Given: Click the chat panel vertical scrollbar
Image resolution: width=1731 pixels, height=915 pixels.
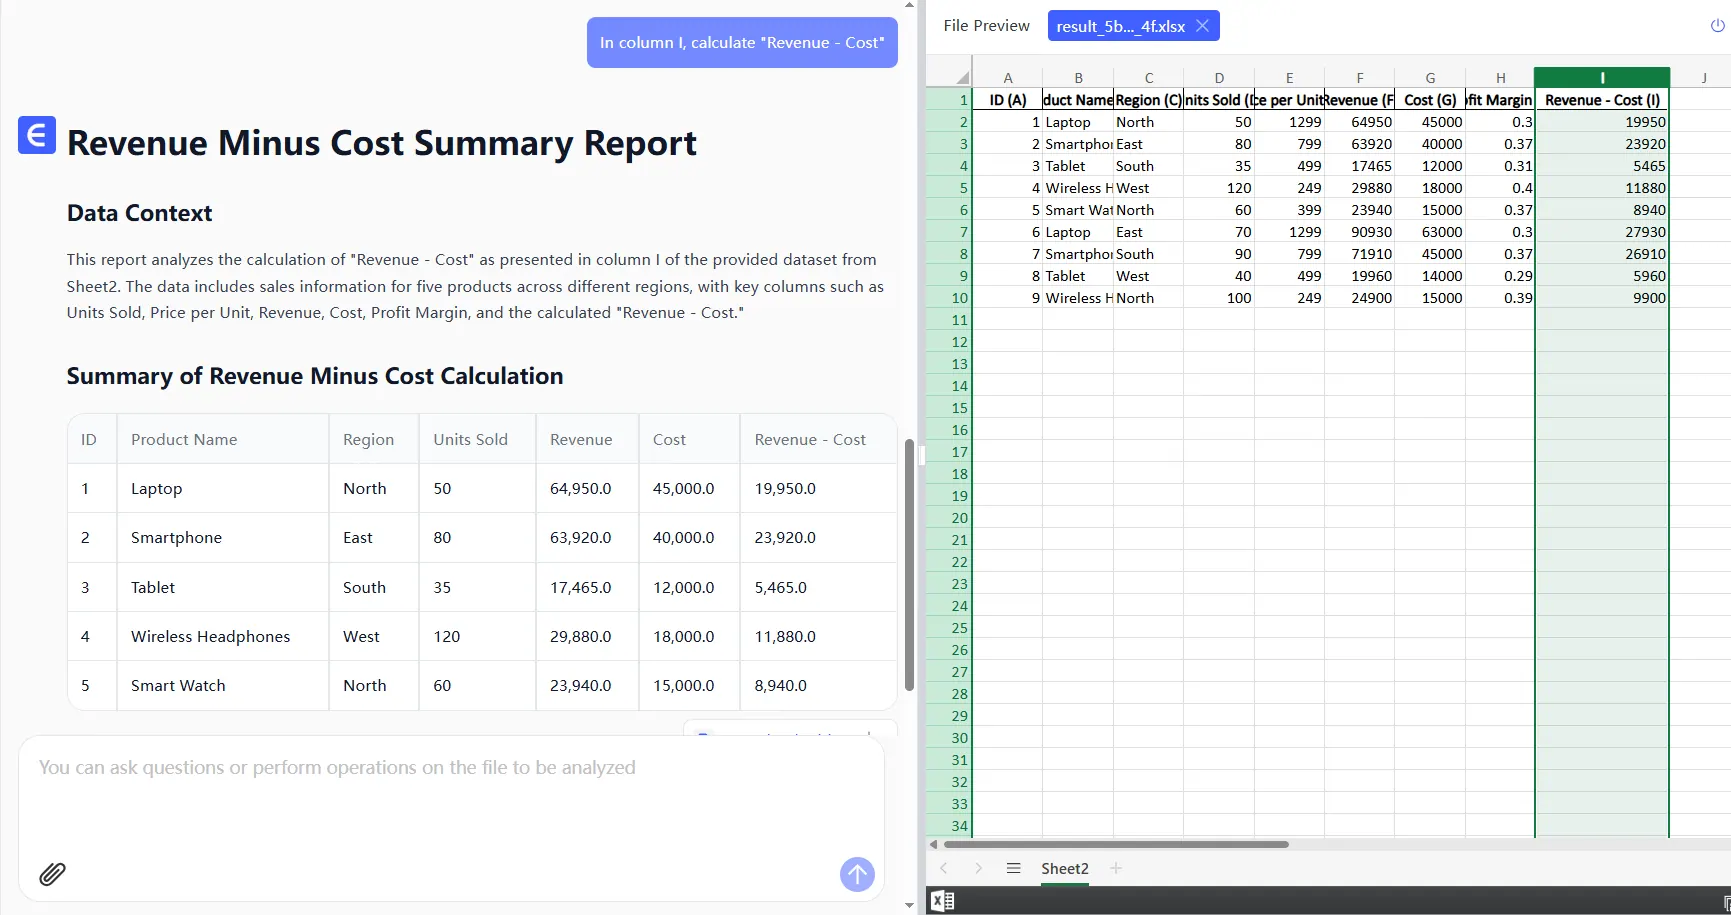Looking at the screenshot, I should coord(909,565).
